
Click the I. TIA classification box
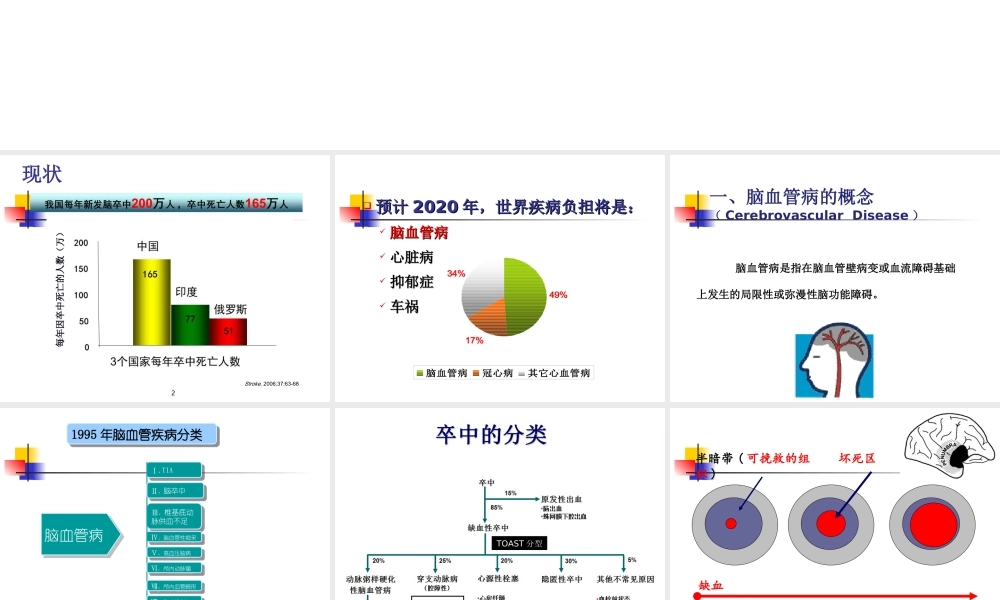point(172,468)
